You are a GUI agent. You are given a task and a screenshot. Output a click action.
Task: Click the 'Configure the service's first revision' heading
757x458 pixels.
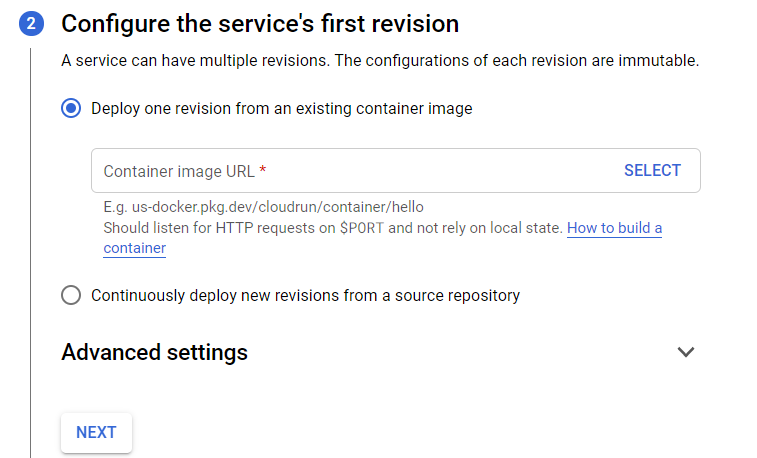tap(260, 24)
